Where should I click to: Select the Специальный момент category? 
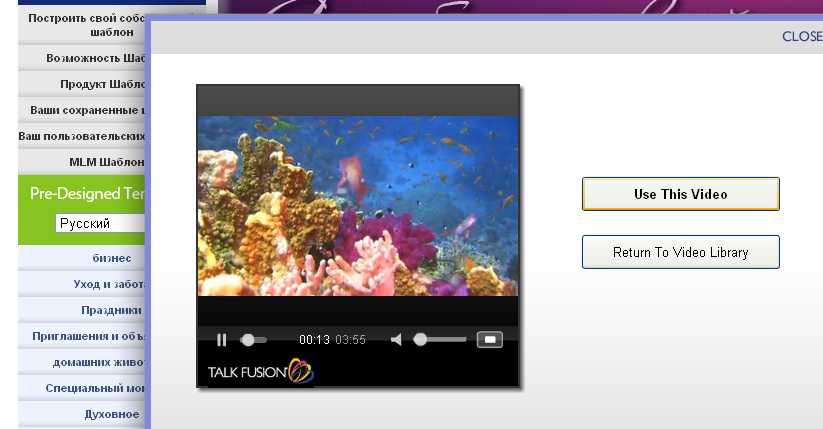82,388
